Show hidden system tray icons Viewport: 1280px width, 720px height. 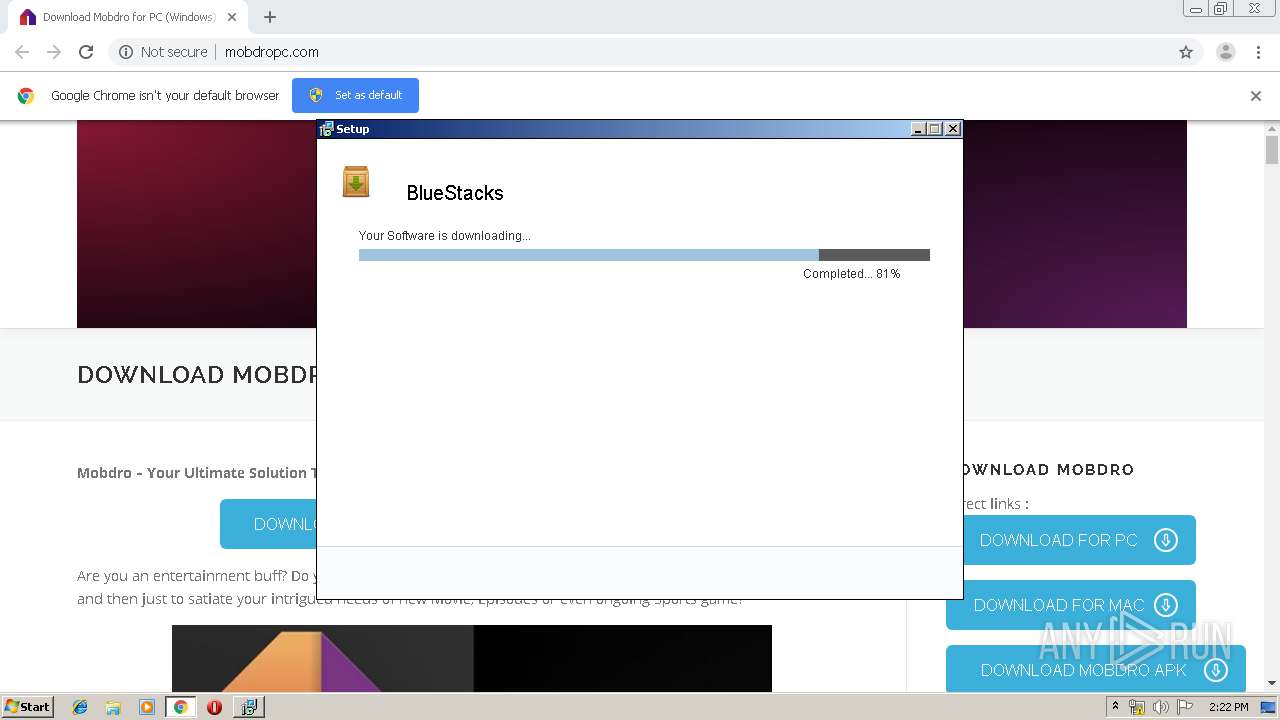pyautogui.click(x=1116, y=707)
